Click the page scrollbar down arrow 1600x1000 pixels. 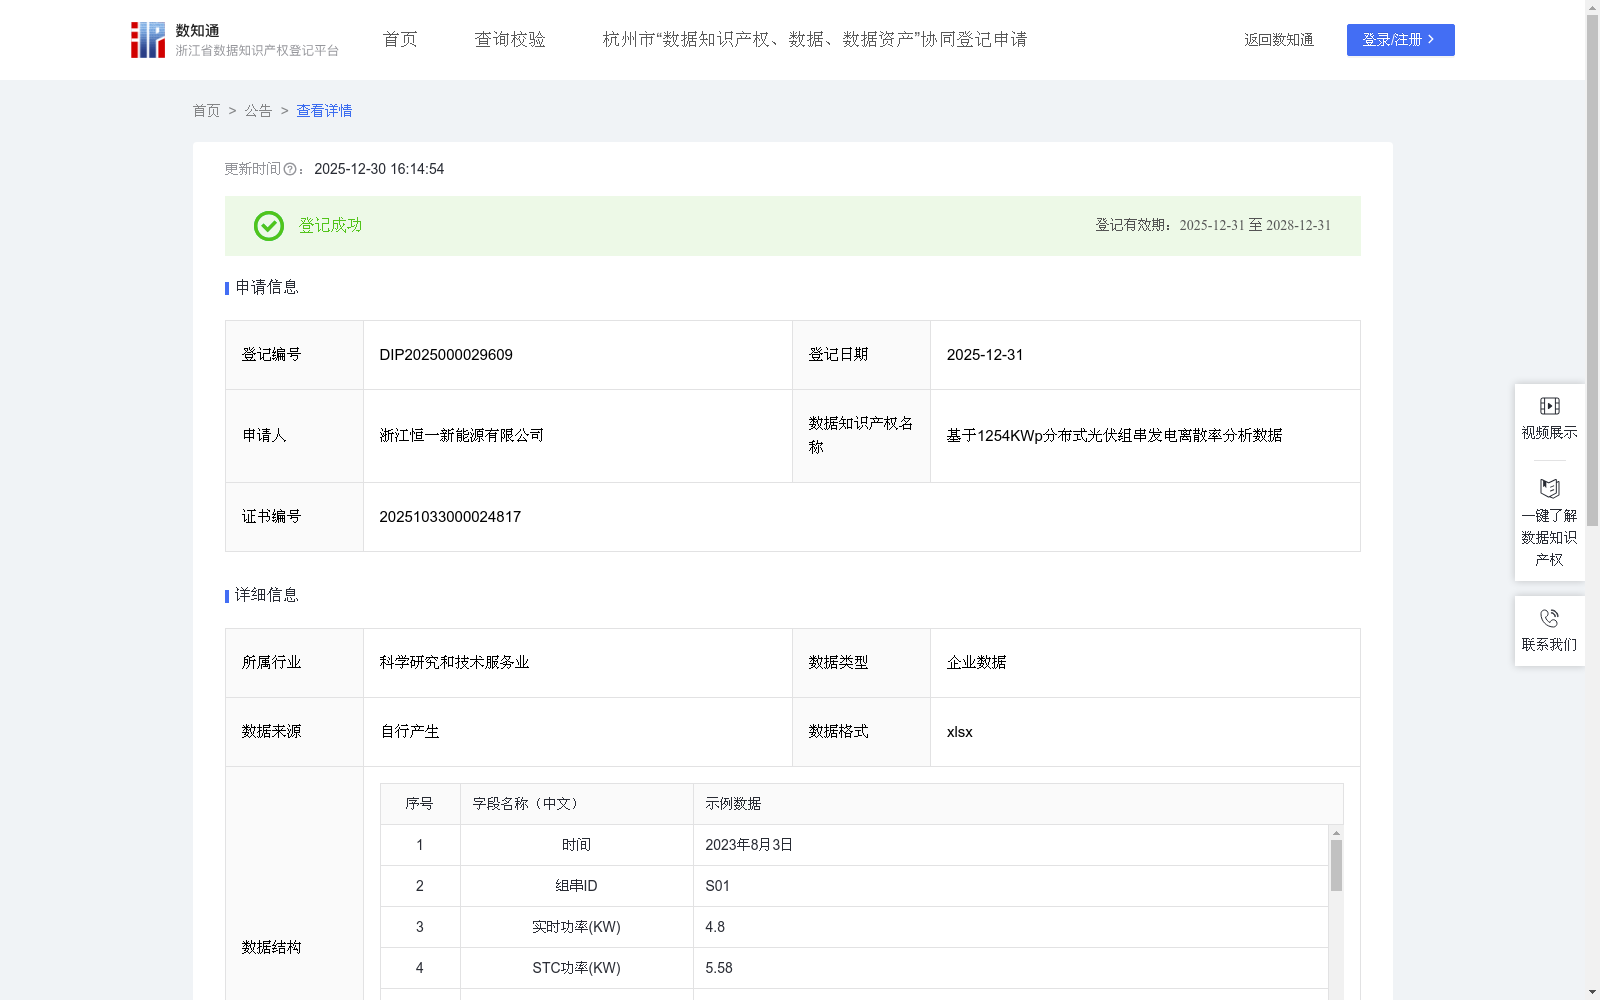(1592, 993)
